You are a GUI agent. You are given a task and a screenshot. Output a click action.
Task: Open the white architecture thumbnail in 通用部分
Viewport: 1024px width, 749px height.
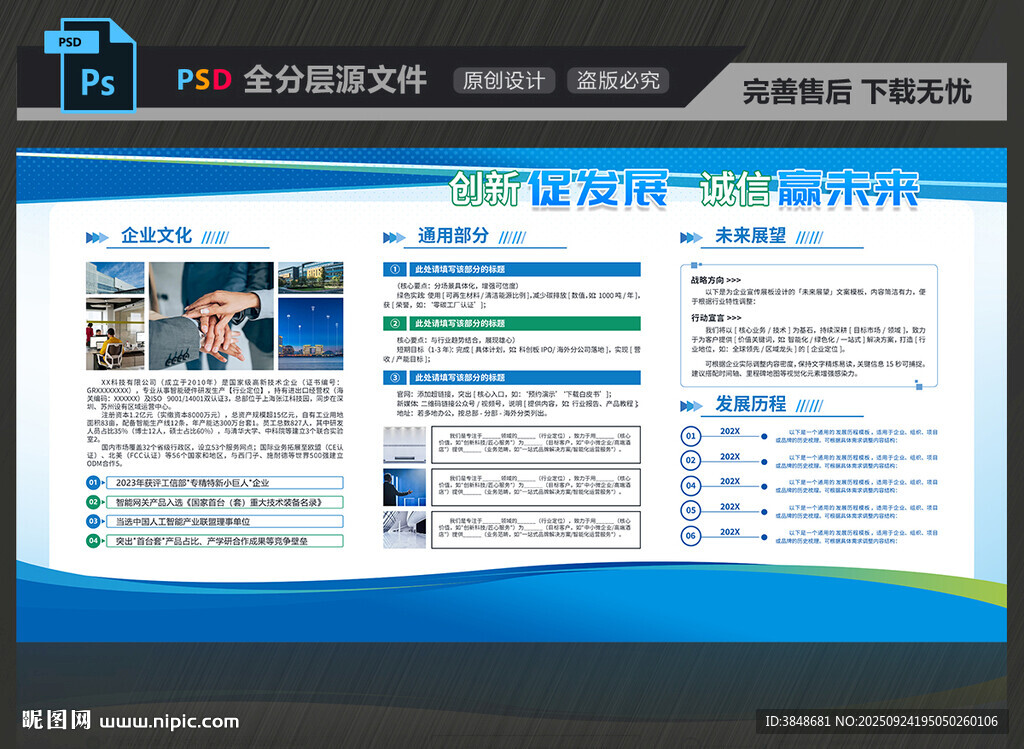(404, 530)
